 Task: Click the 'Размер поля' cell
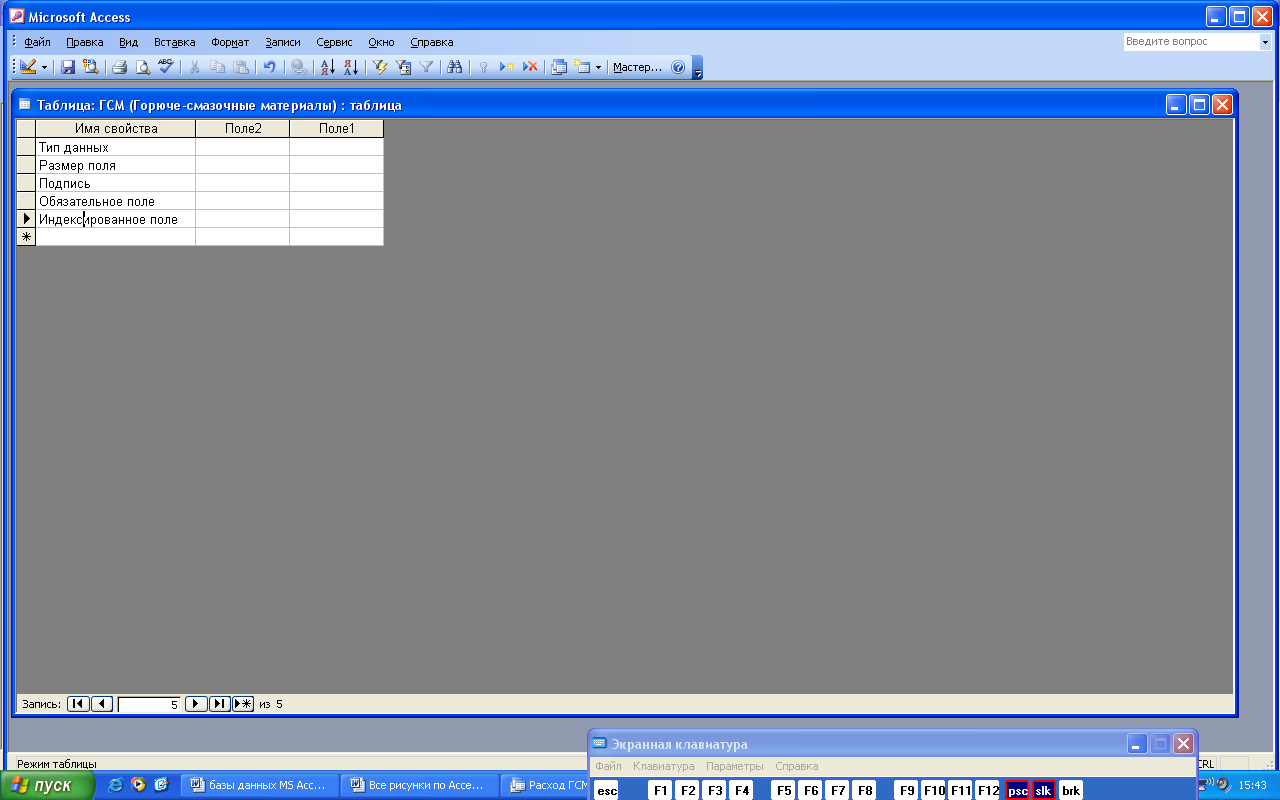coord(116,165)
